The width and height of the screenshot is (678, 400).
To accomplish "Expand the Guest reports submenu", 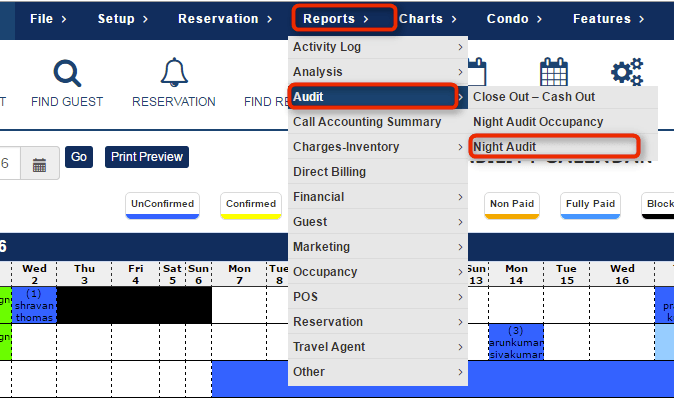I will tap(378, 222).
